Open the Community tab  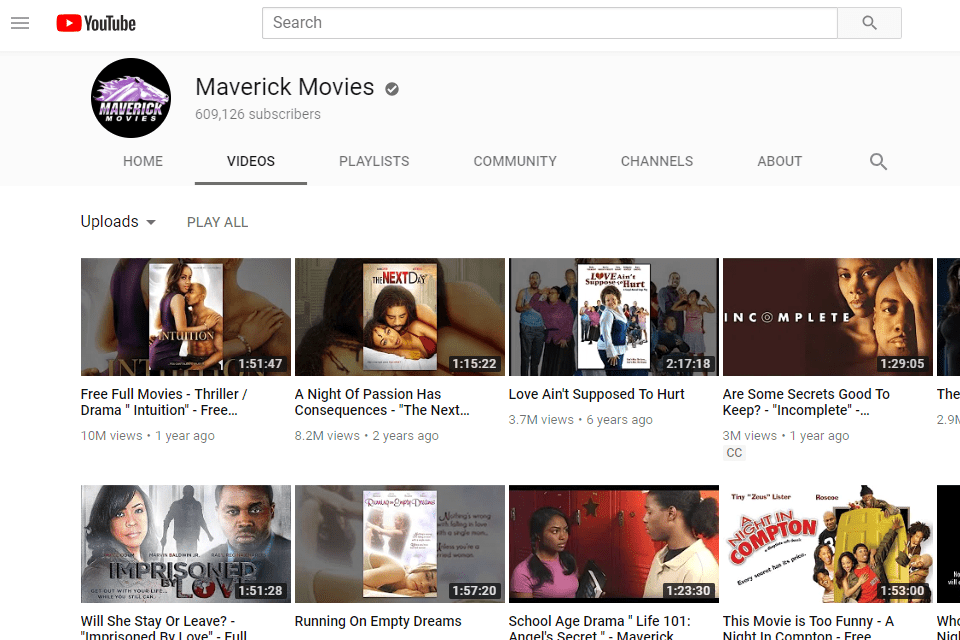click(515, 161)
